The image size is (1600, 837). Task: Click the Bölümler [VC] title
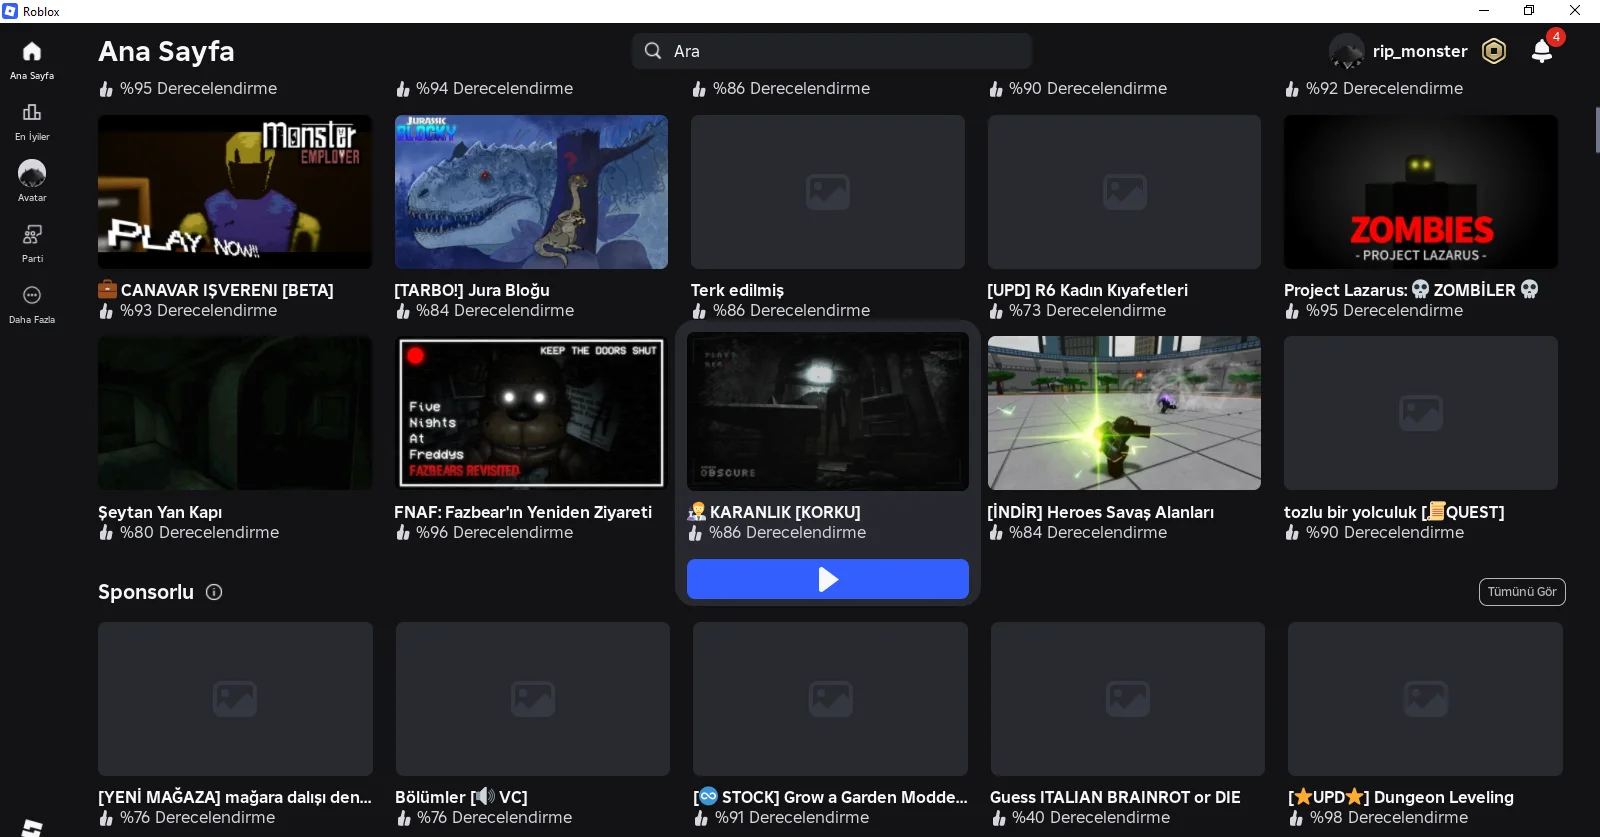[x=461, y=797]
